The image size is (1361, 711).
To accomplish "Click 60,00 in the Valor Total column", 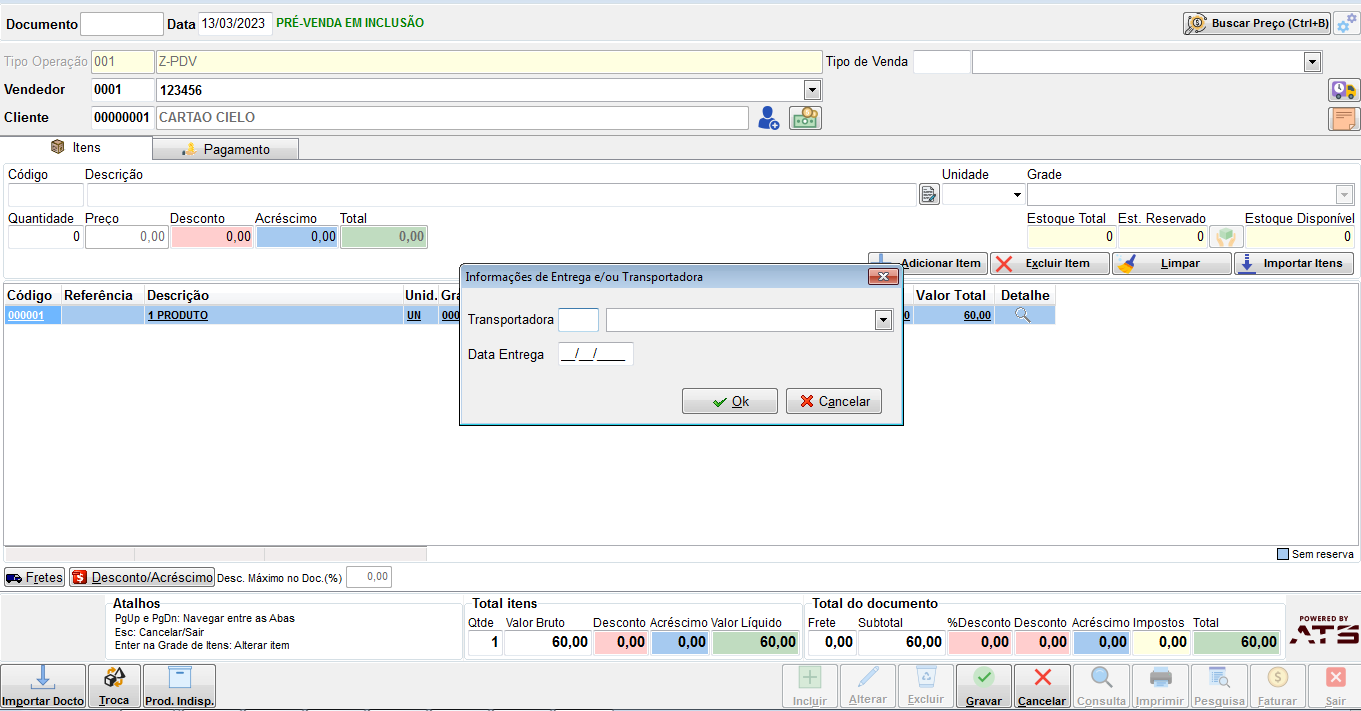I will [977, 315].
